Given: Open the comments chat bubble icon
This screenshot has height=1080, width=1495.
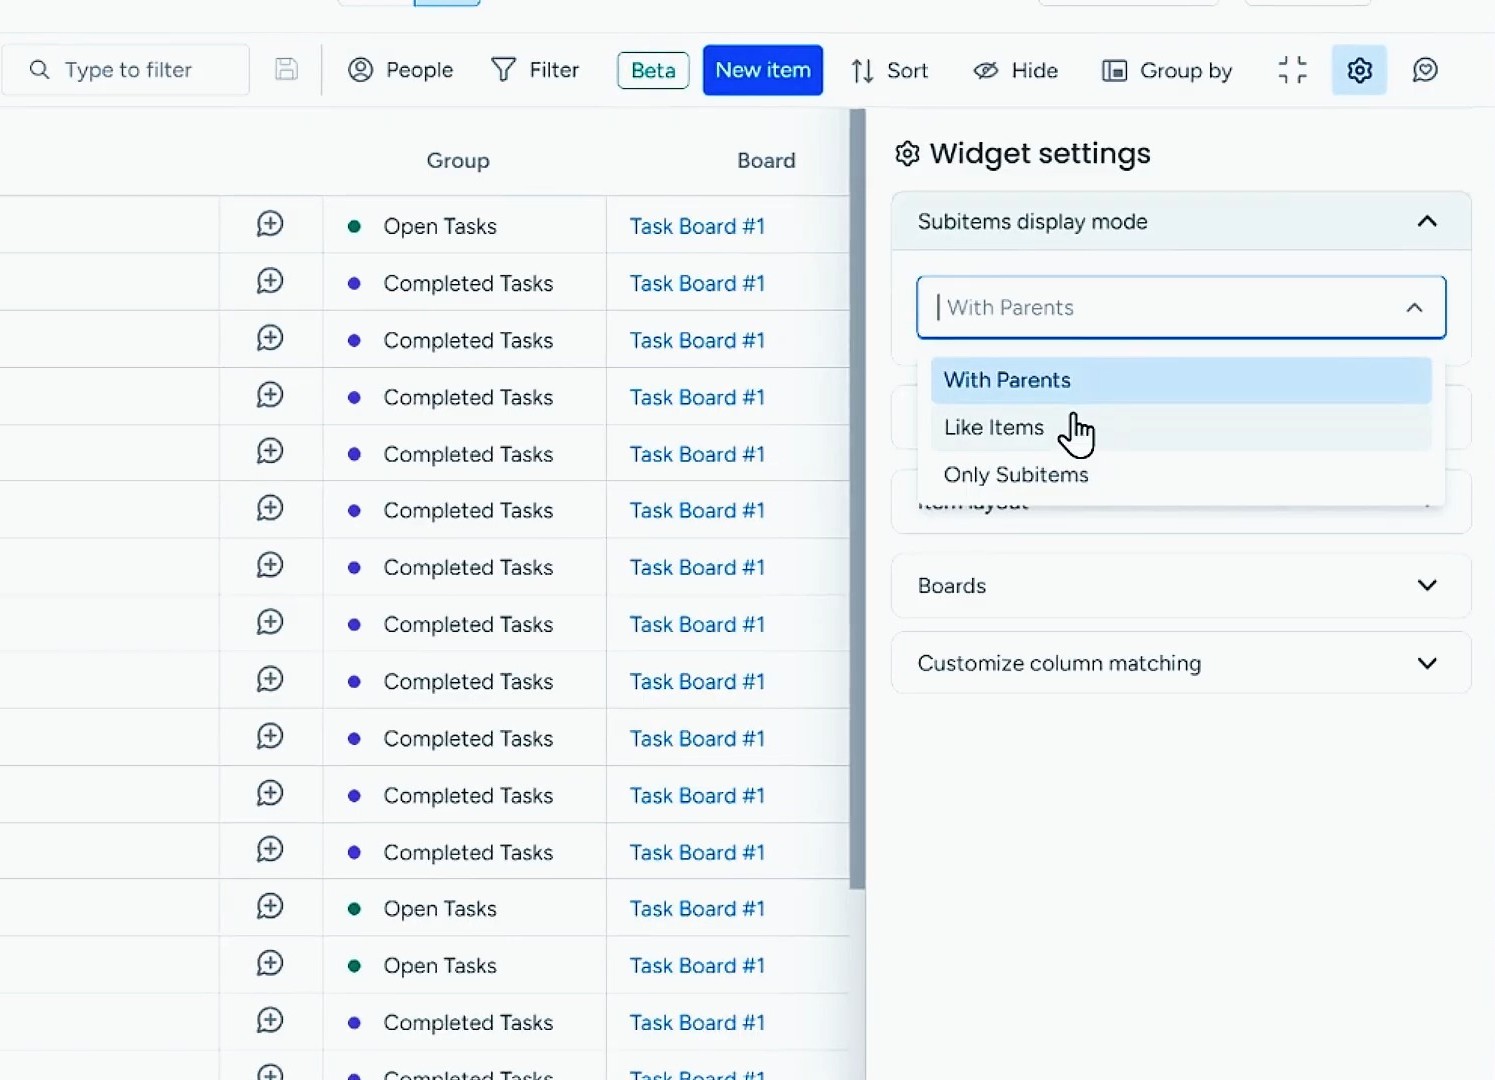Looking at the screenshot, I should point(1425,70).
